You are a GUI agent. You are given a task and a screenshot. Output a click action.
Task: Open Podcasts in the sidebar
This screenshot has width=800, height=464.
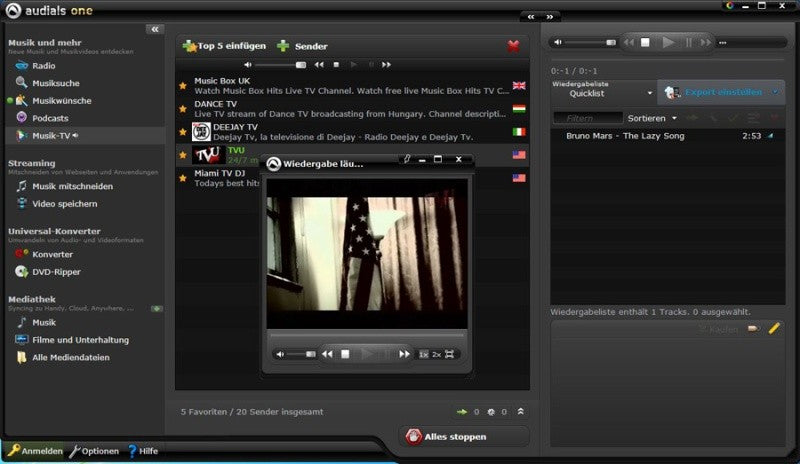(x=49, y=118)
